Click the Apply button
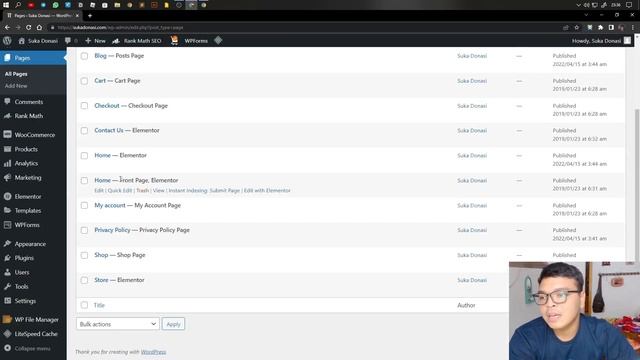This screenshot has width=640, height=360. click(173, 324)
